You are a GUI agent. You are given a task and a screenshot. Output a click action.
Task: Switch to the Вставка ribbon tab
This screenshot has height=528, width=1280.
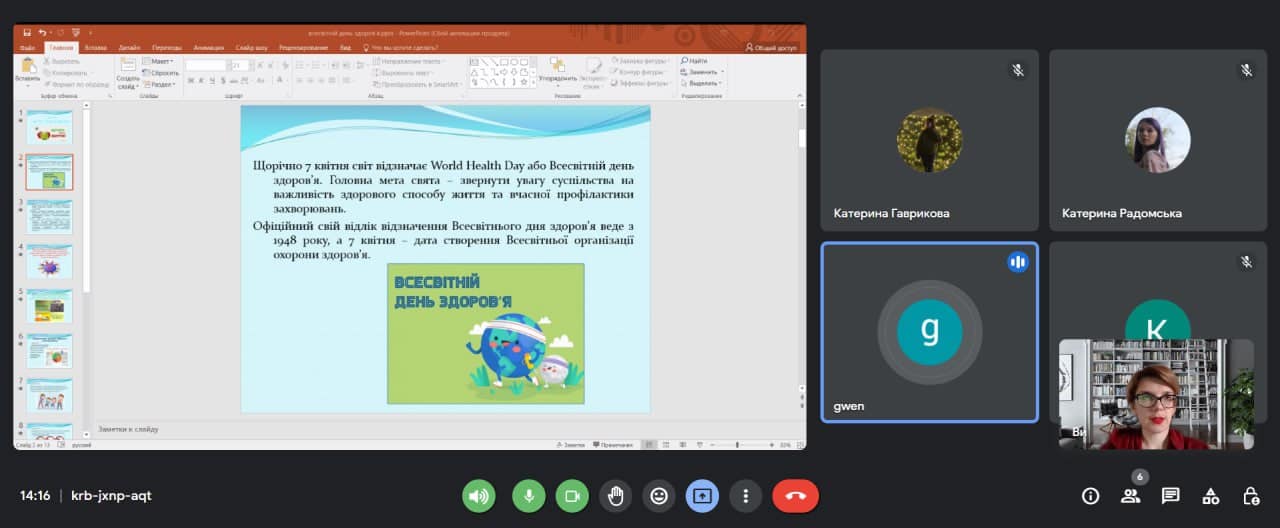point(96,47)
